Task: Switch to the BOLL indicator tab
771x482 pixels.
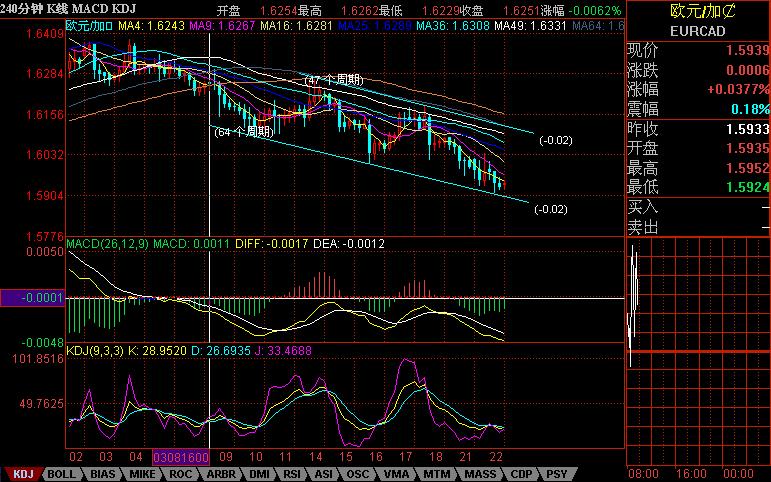Action: [61, 474]
